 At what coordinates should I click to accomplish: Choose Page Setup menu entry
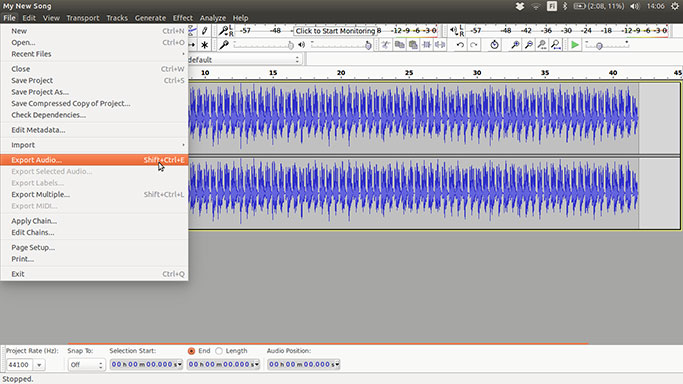[x=94, y=247]
